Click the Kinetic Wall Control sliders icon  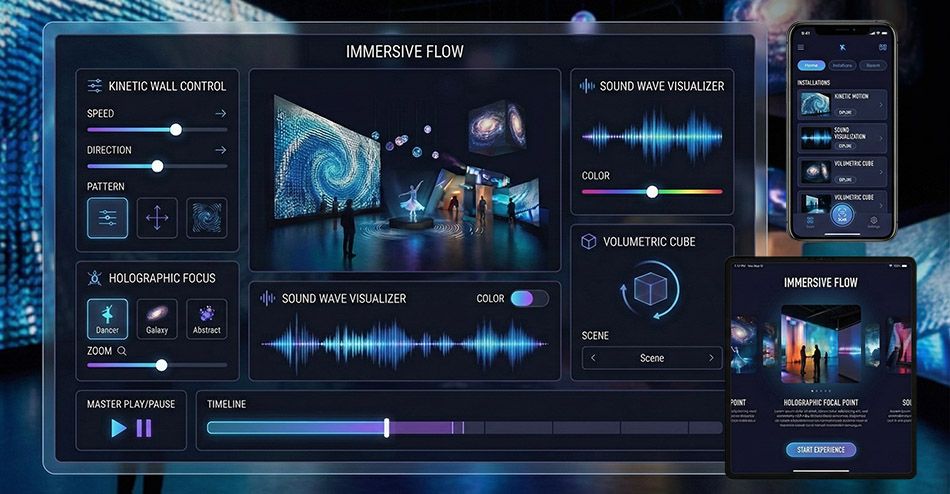(x=95, y=85)
